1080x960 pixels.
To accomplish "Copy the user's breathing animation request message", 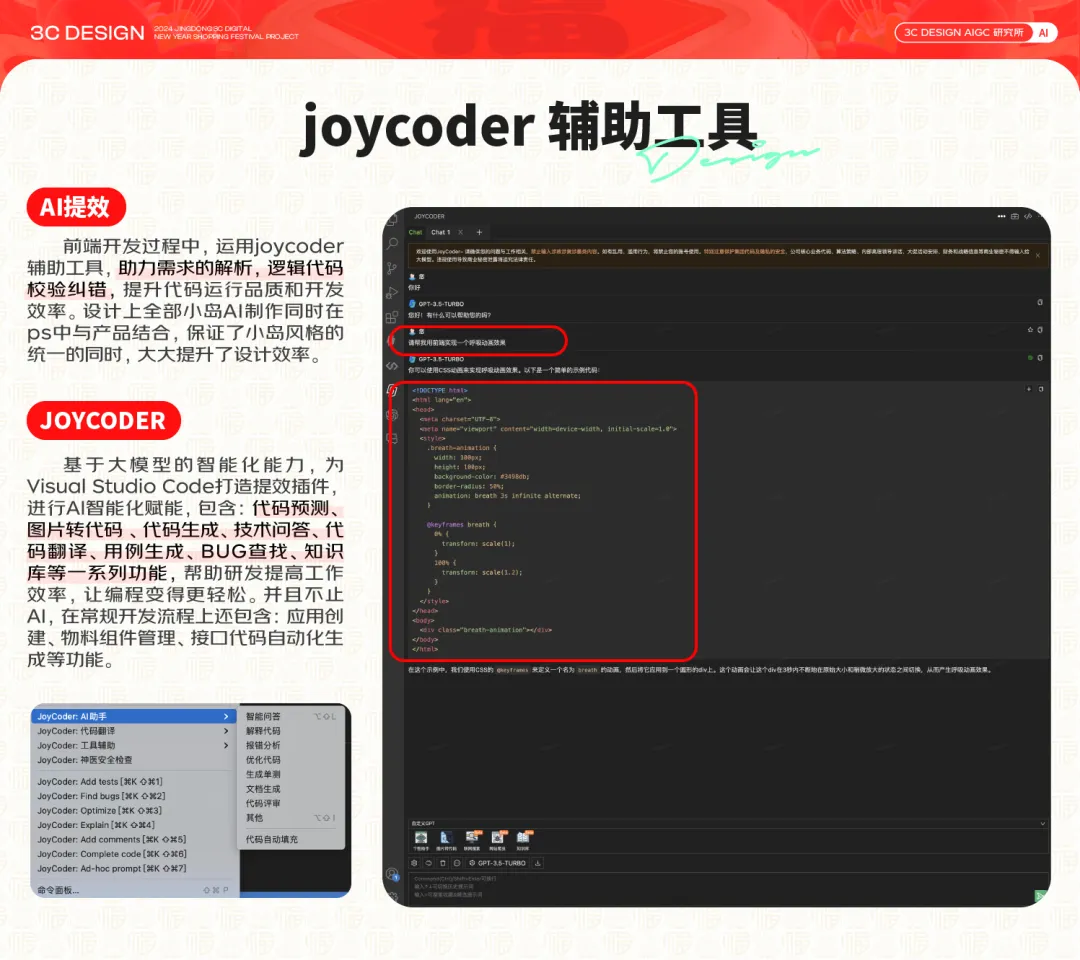I will tap(1040, 330).
